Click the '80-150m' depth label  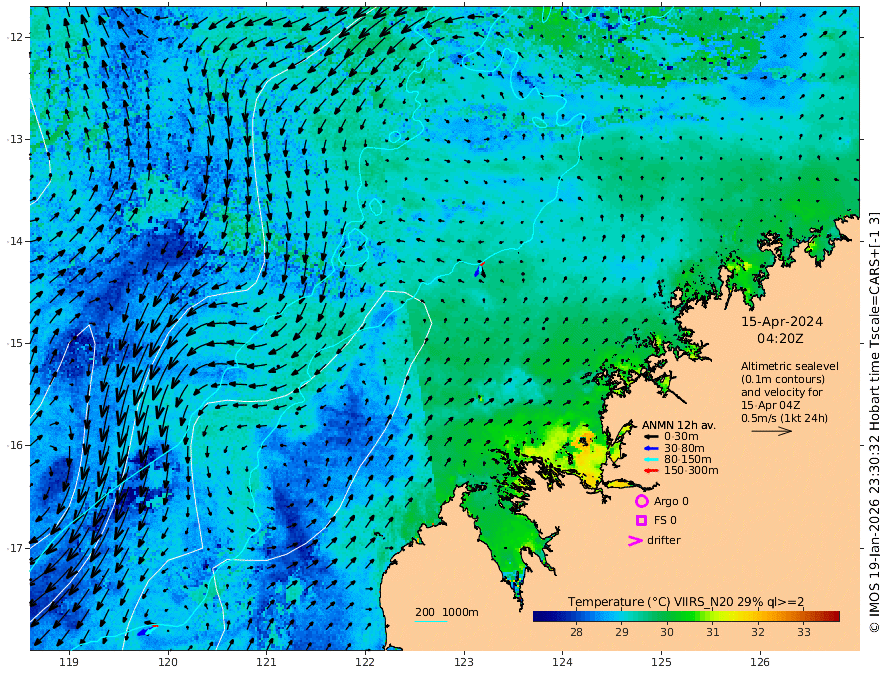point(688,460)
